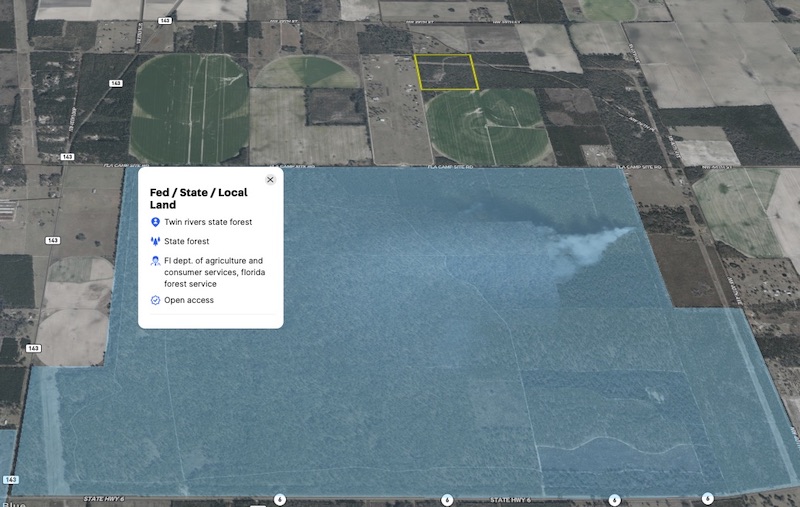Viewport: 800px width, 507px height.
Task: Click the rightmost Route 6 highway shield
Action: (x=707, y=498)
